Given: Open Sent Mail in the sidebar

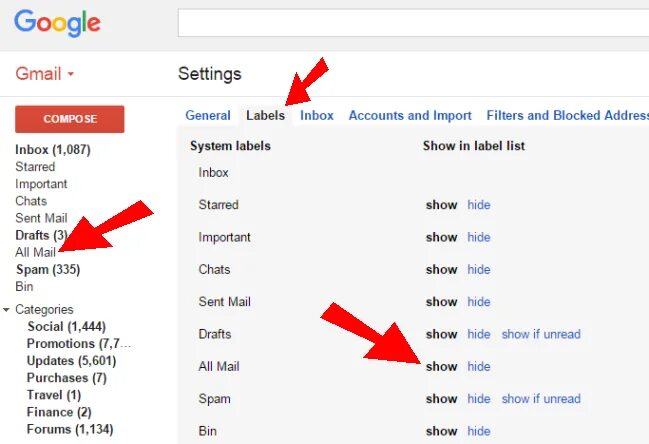Looking at the screenshot, I should tap(41, 218).
